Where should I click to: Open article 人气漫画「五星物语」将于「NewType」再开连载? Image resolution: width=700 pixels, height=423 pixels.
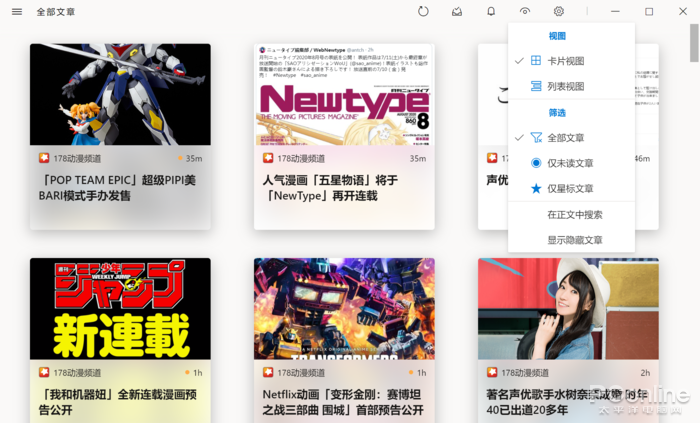[330, 188]
